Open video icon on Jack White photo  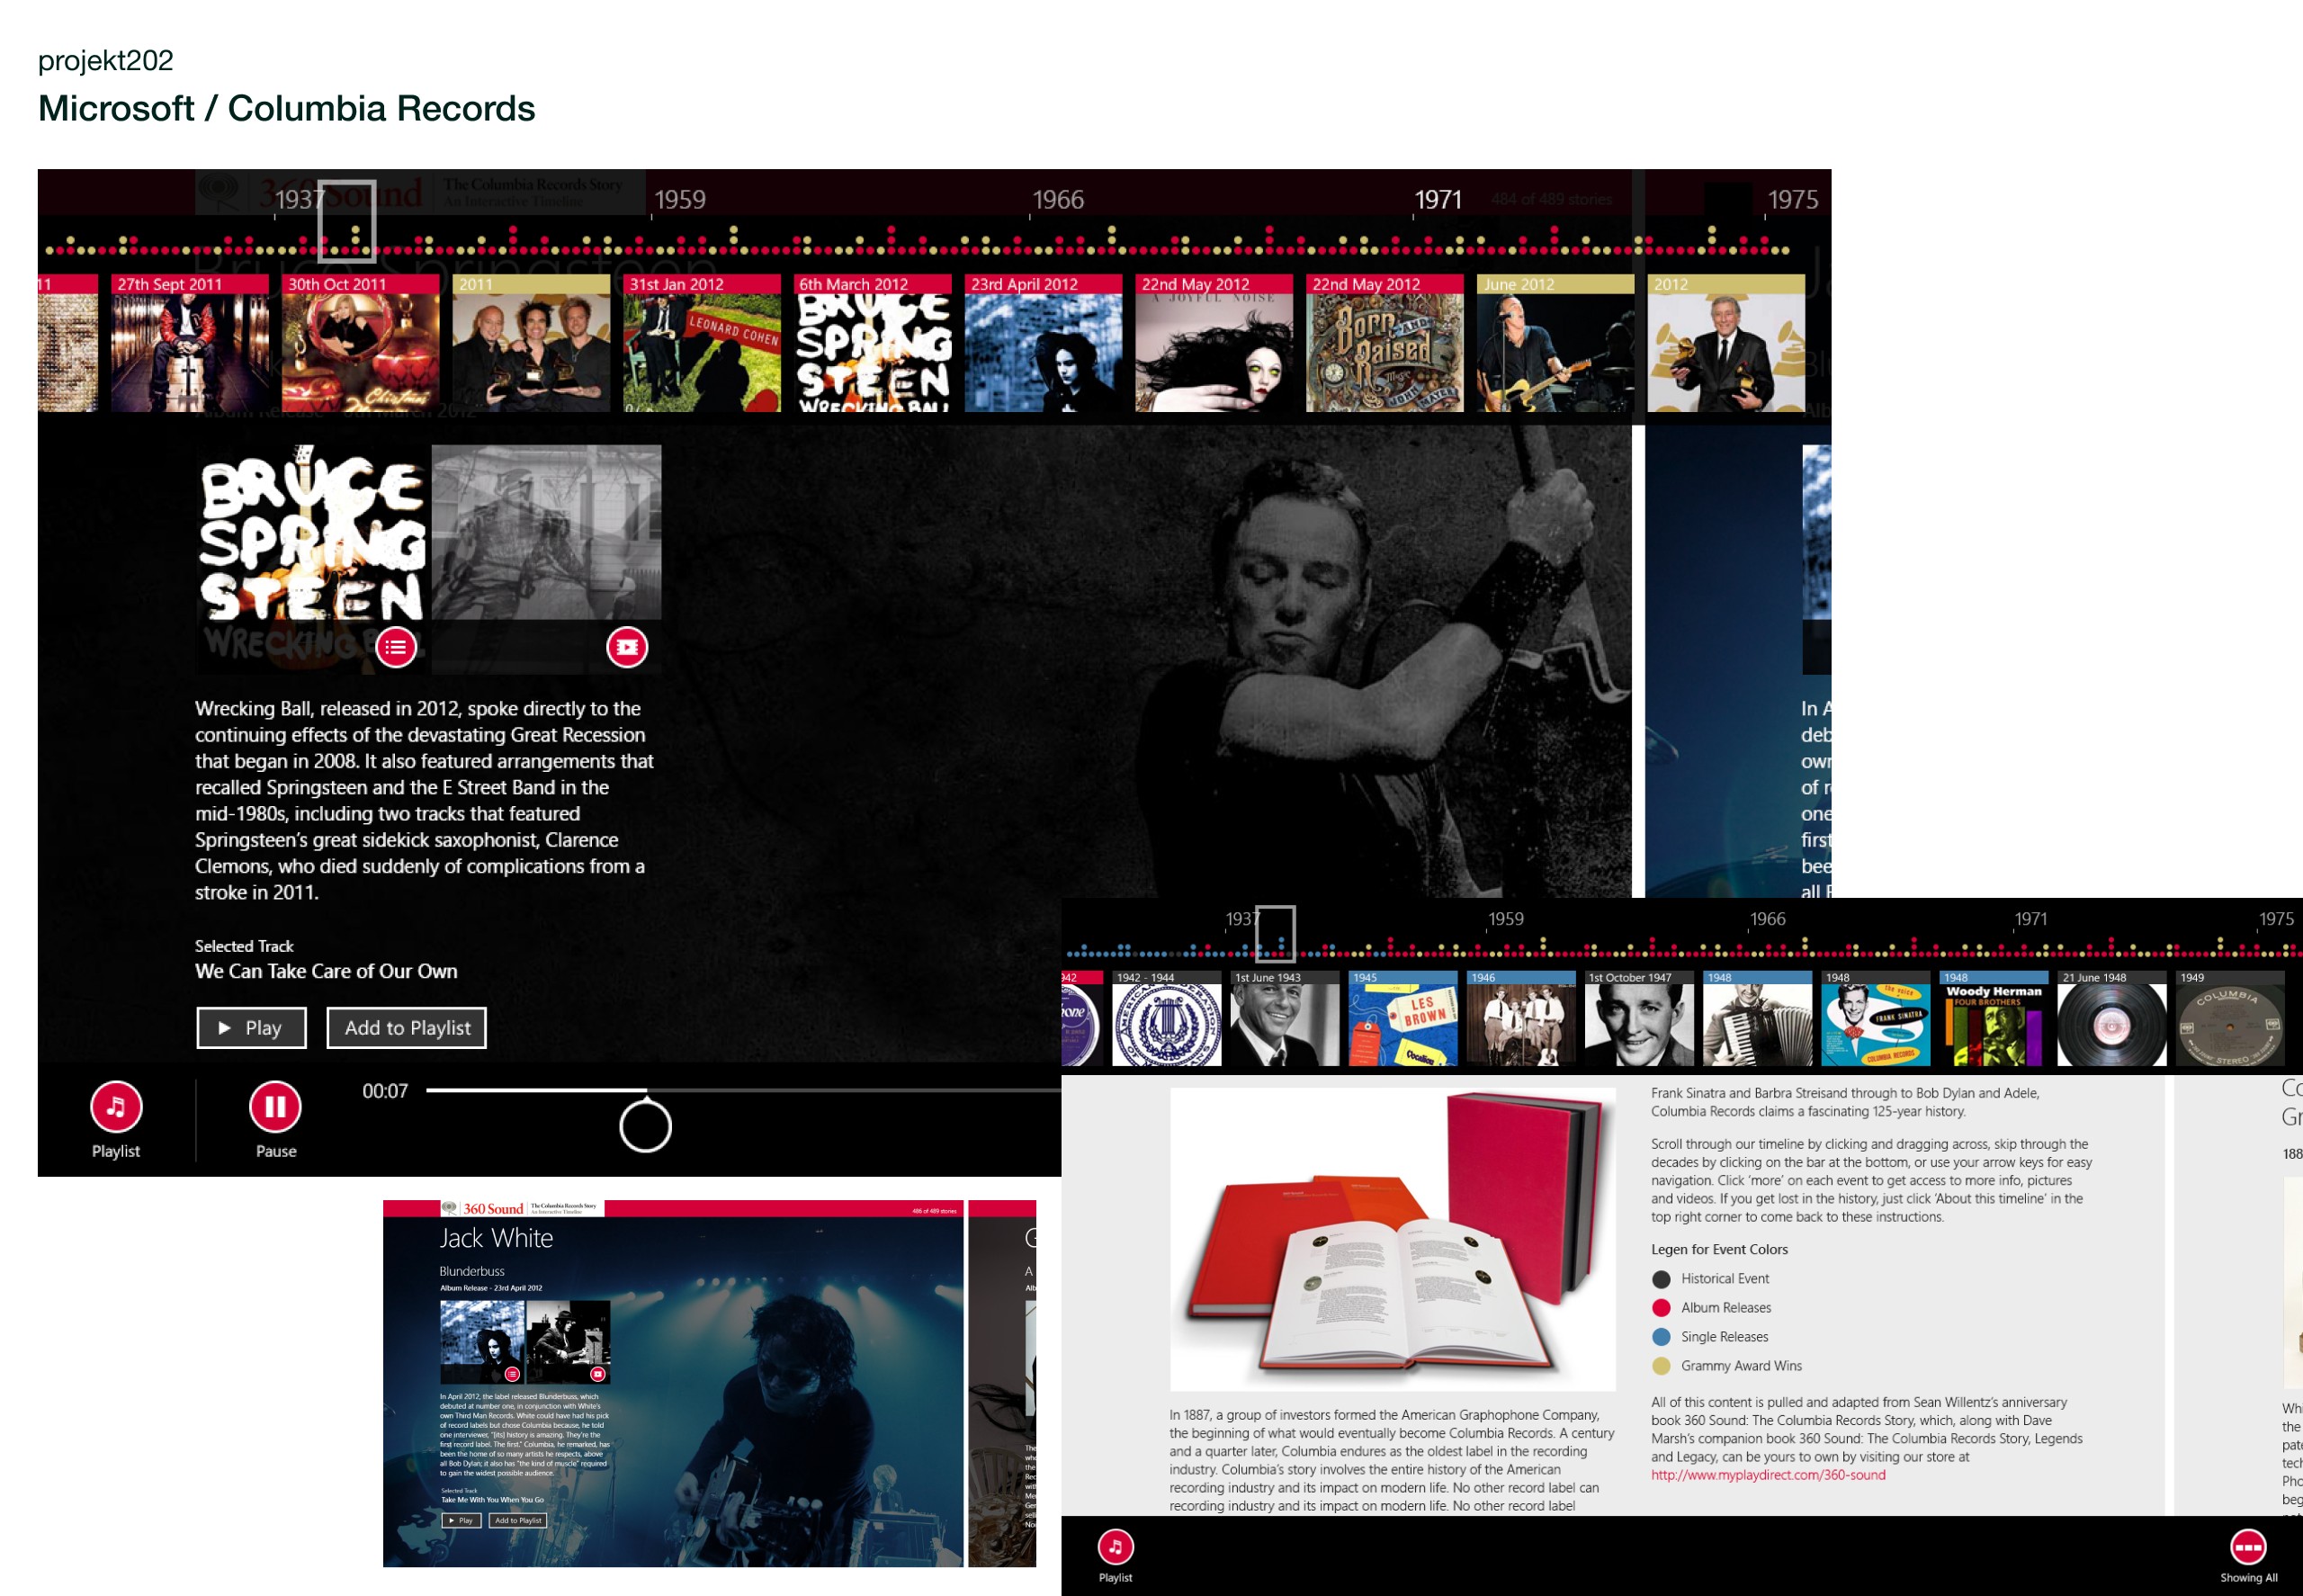(x=598, y=1374)
